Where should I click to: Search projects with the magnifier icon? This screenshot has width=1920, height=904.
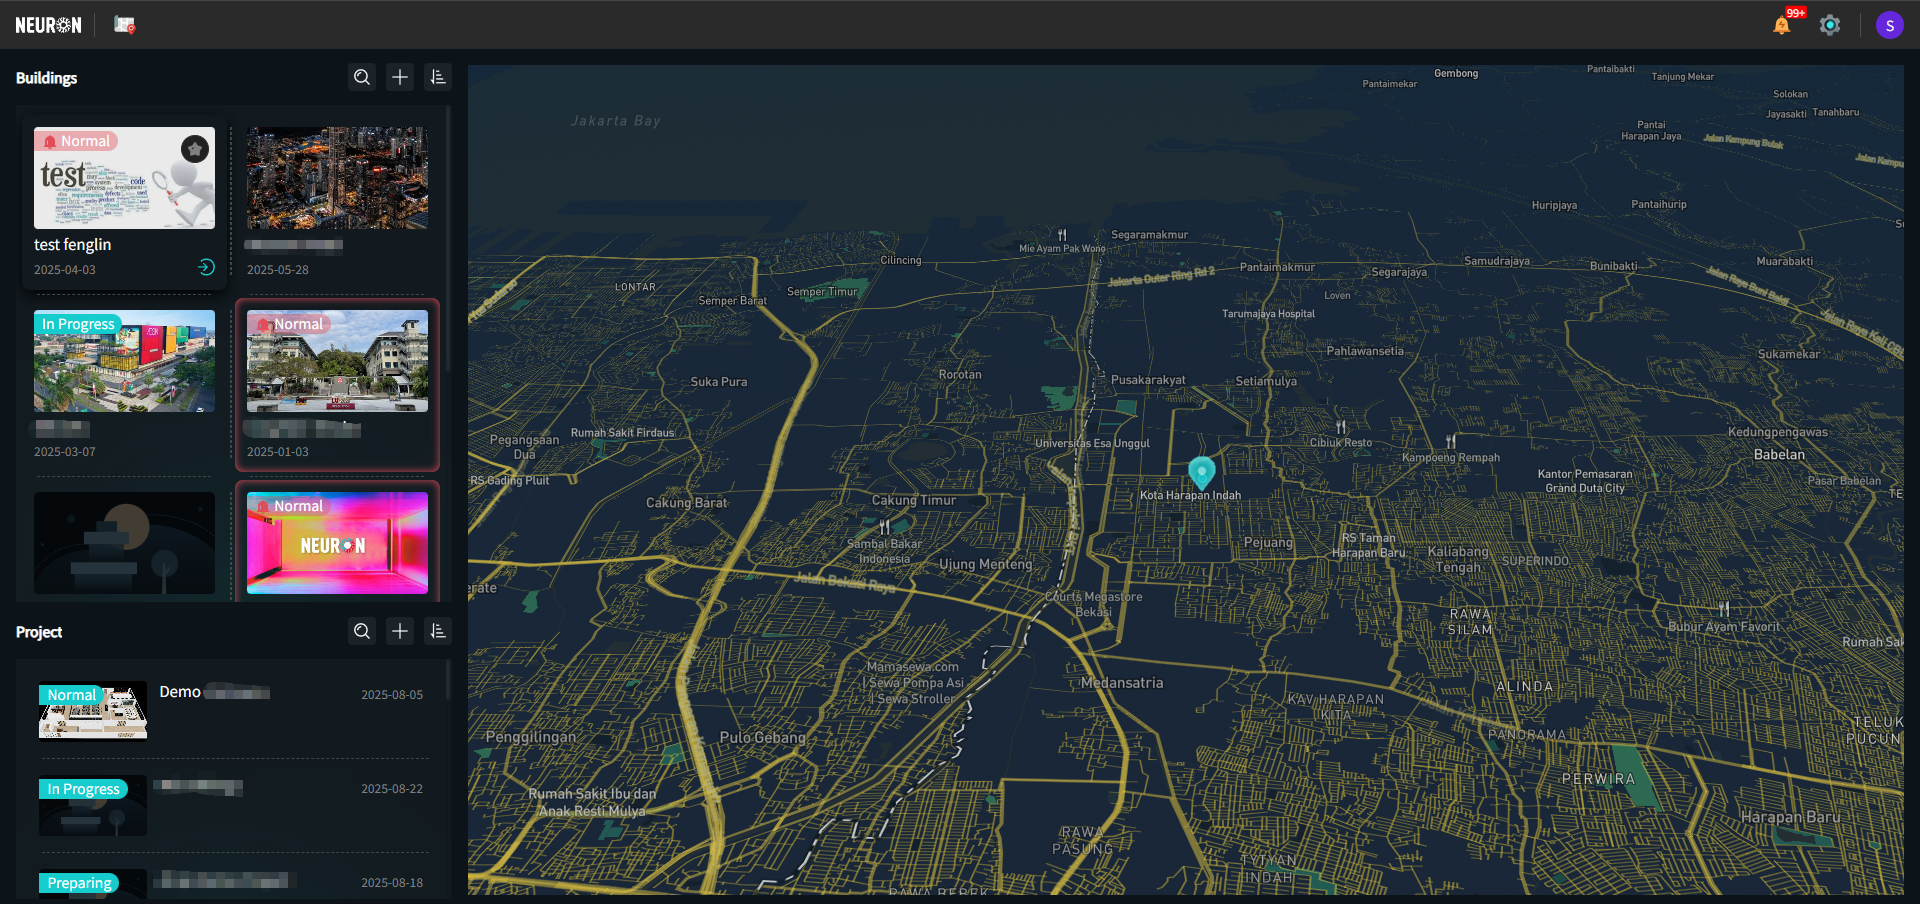(362, 631)
